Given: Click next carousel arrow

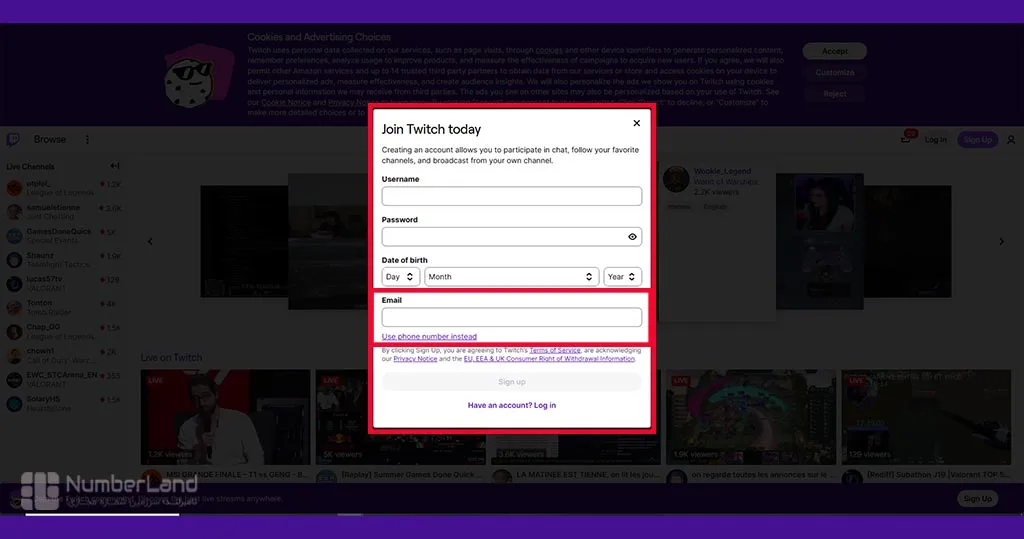Looking at the screenshot, I should 1002,242.
